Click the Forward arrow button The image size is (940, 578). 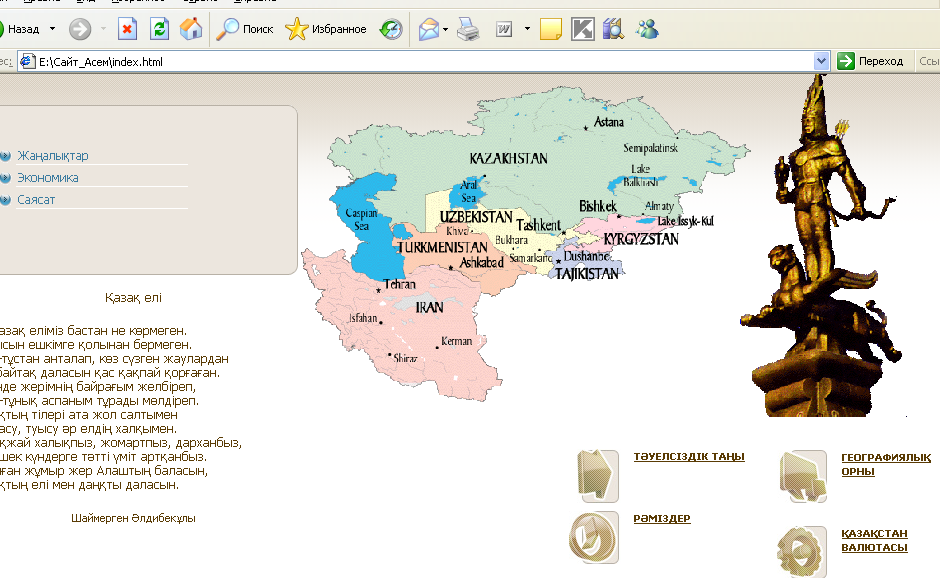point(80,29)
